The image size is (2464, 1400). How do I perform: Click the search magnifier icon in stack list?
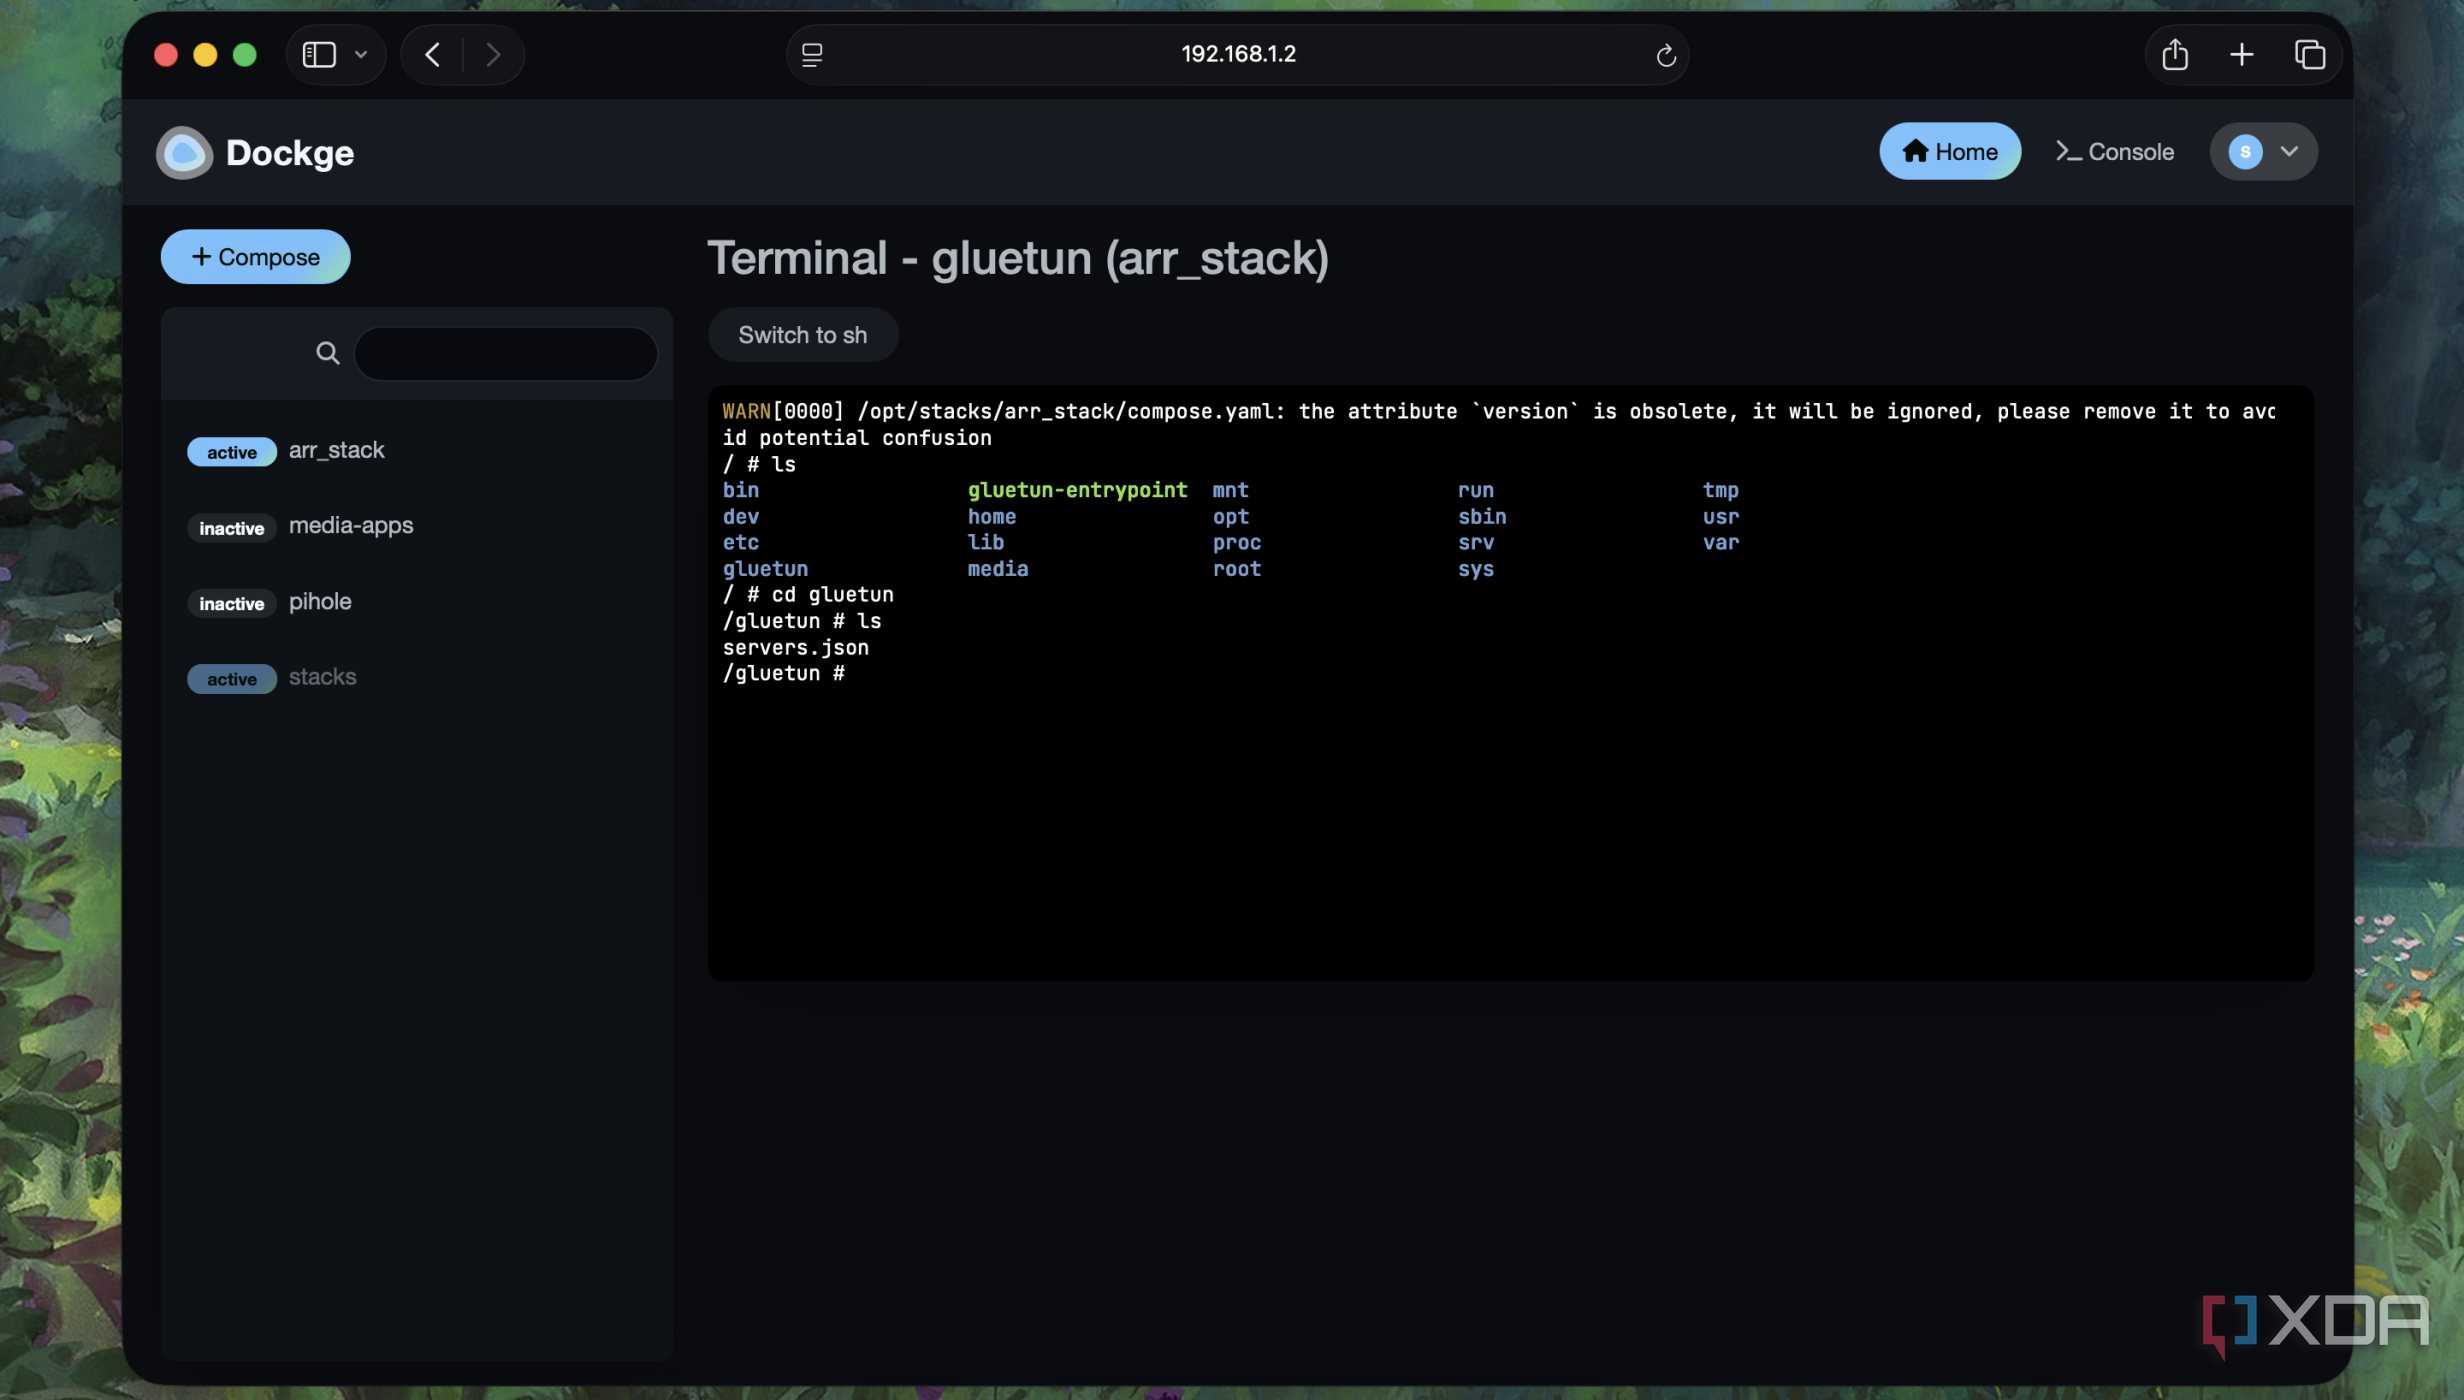coord(328,353)
